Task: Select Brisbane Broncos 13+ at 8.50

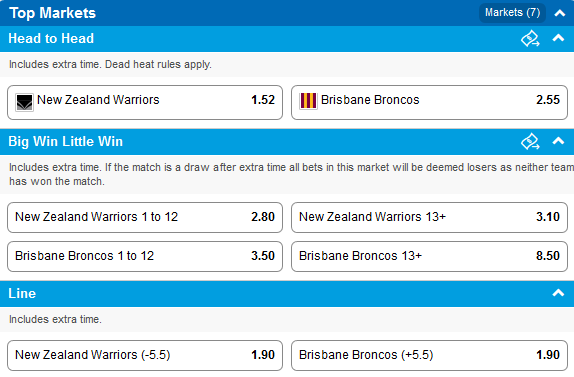Action: (x=429, y=256)
